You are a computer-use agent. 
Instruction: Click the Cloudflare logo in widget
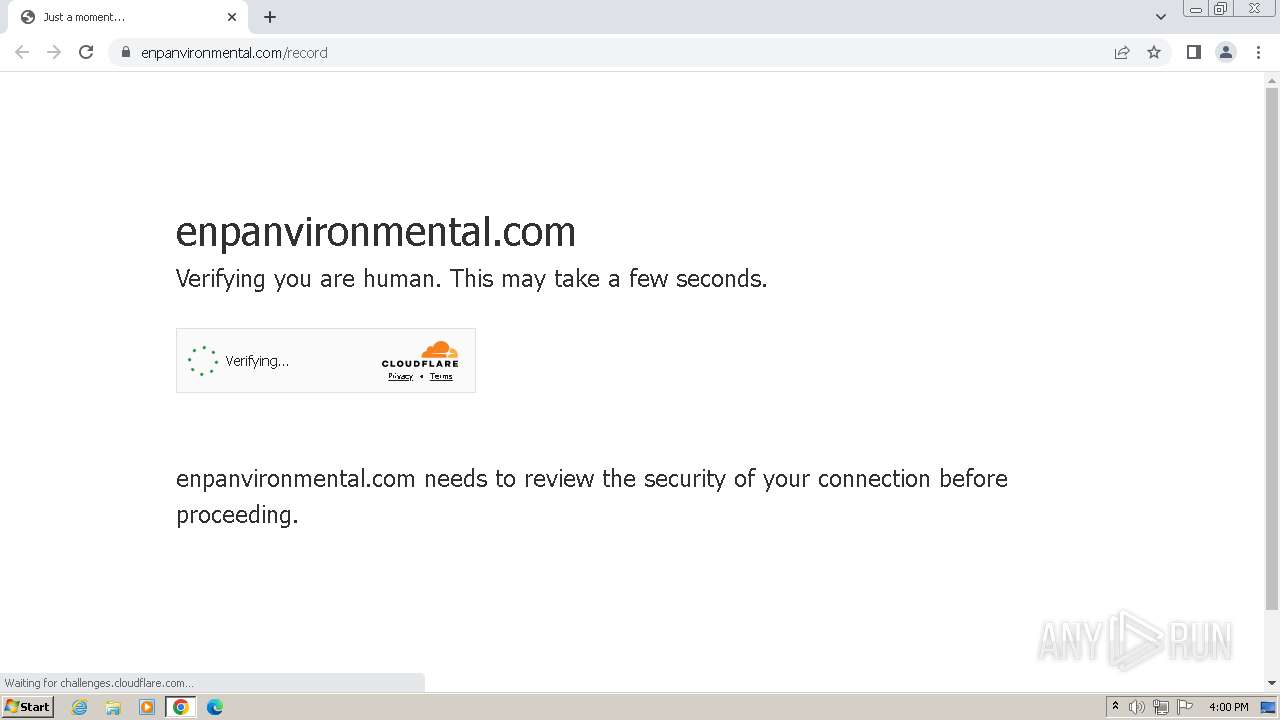(x=420, y=355)
